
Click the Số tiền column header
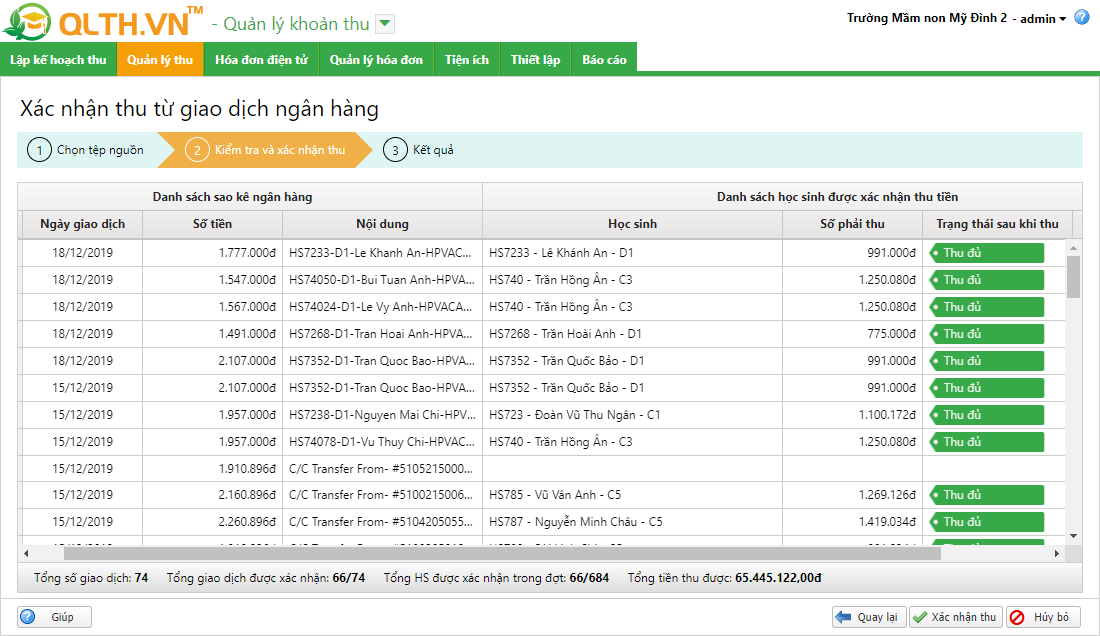212,224
